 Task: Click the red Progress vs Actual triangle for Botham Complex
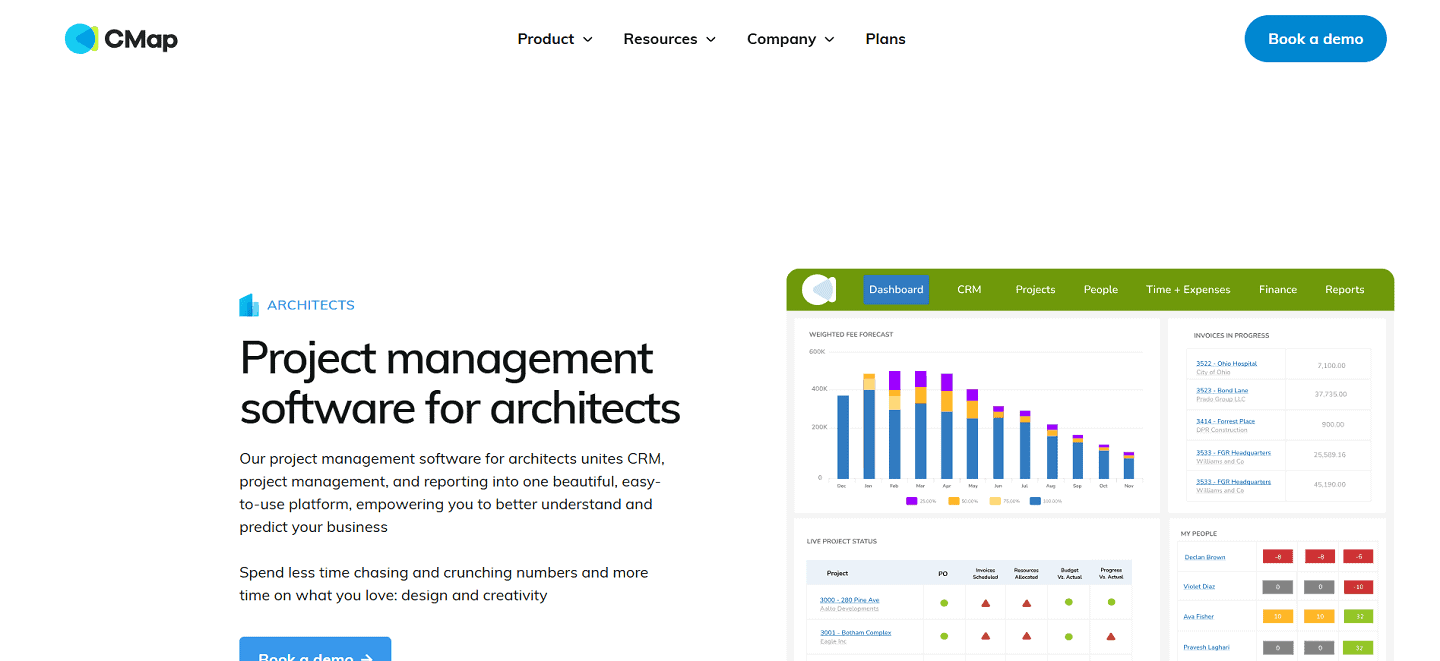(x=1112, y=636)
